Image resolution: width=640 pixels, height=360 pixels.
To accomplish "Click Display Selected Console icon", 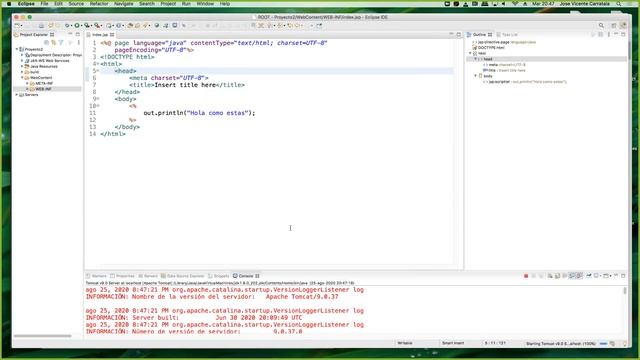I will click(596, 276).
